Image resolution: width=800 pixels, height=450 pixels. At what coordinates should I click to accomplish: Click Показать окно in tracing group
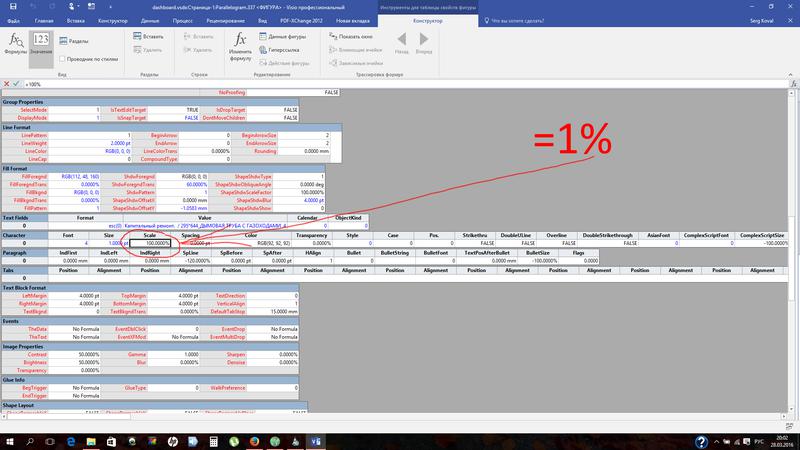tap(351, 36)
